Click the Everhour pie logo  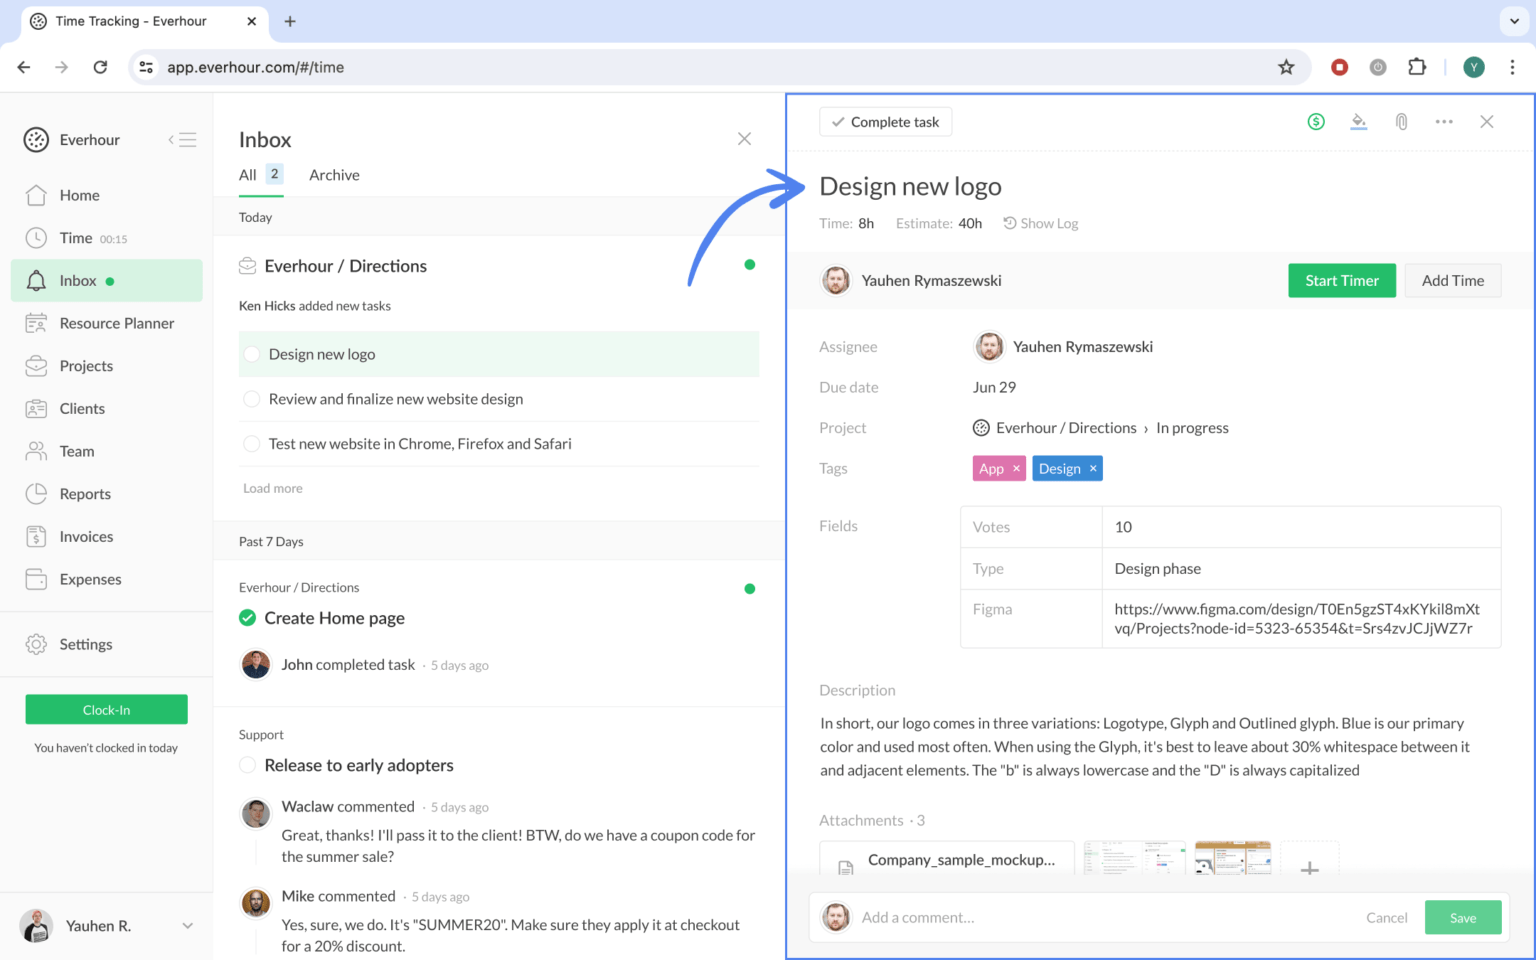click(36, 139)
